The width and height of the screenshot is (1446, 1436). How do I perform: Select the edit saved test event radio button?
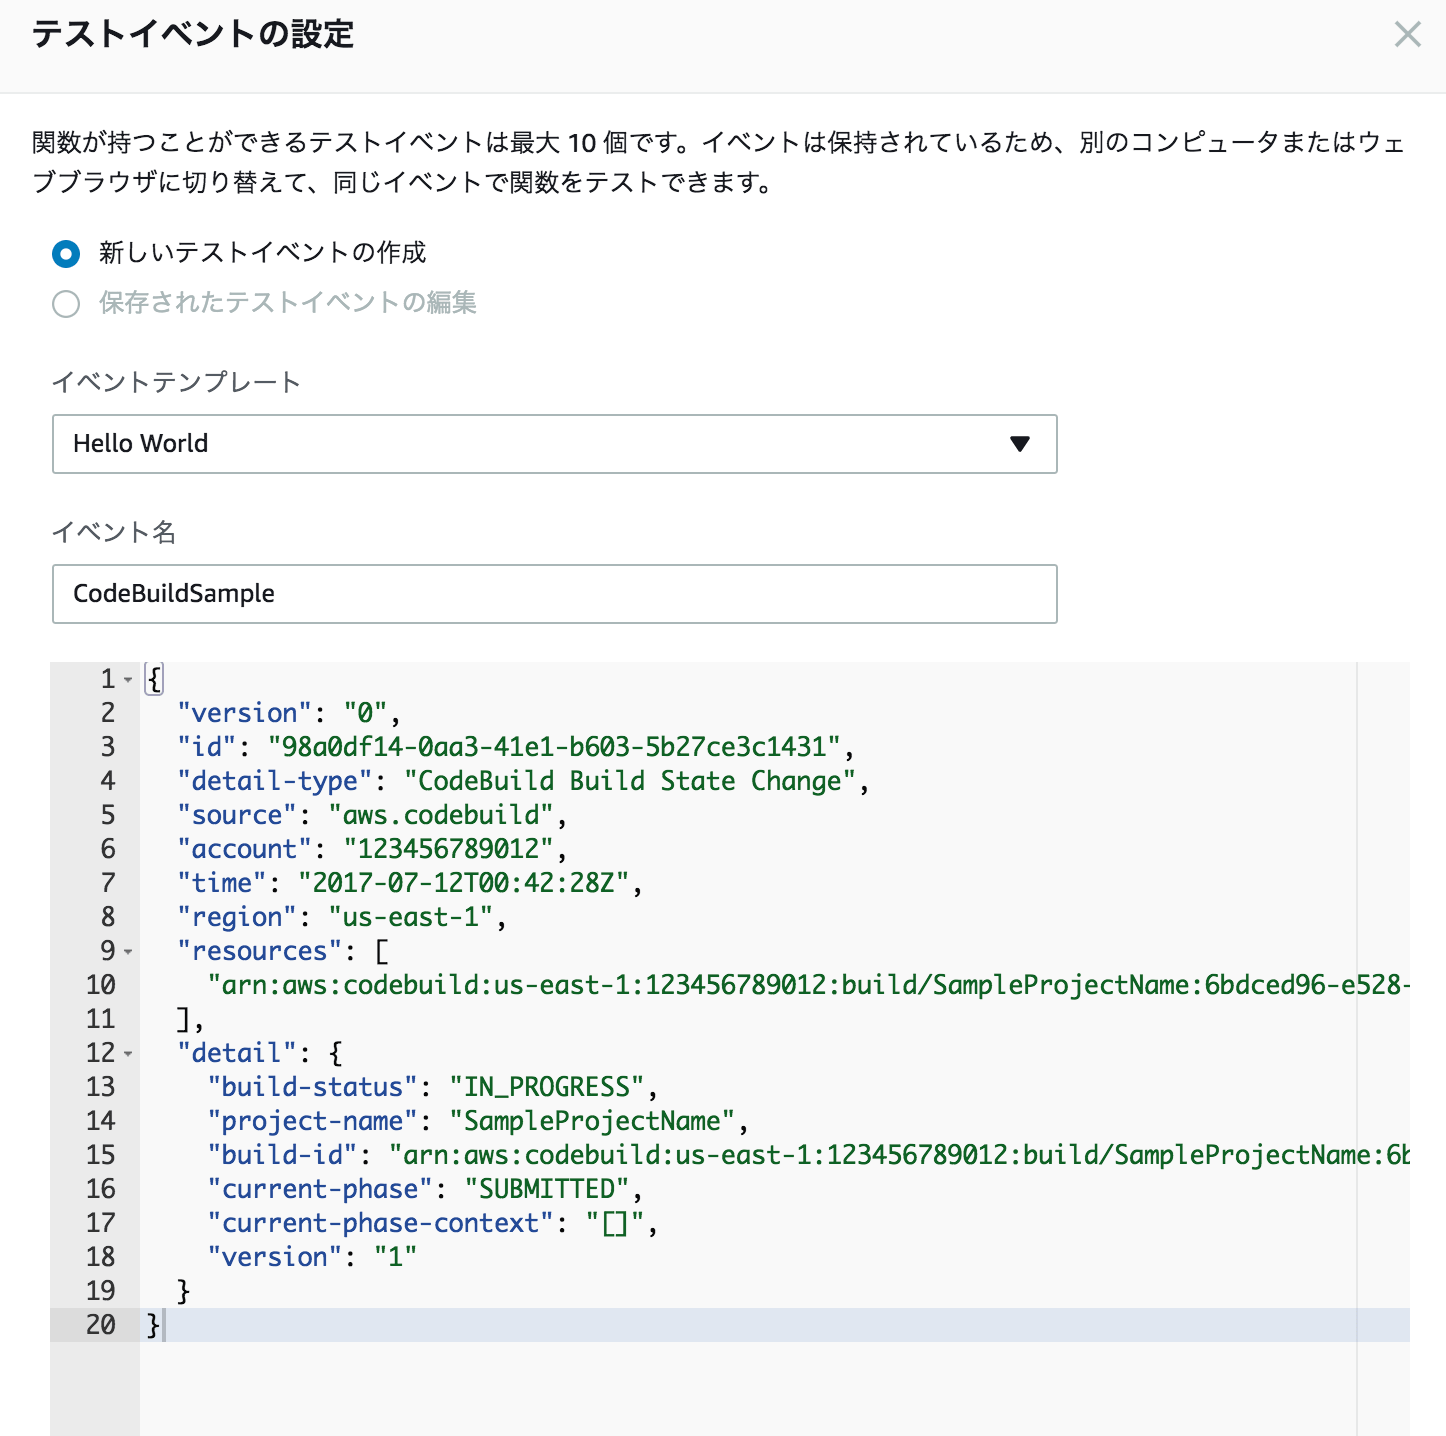[66, 304]
